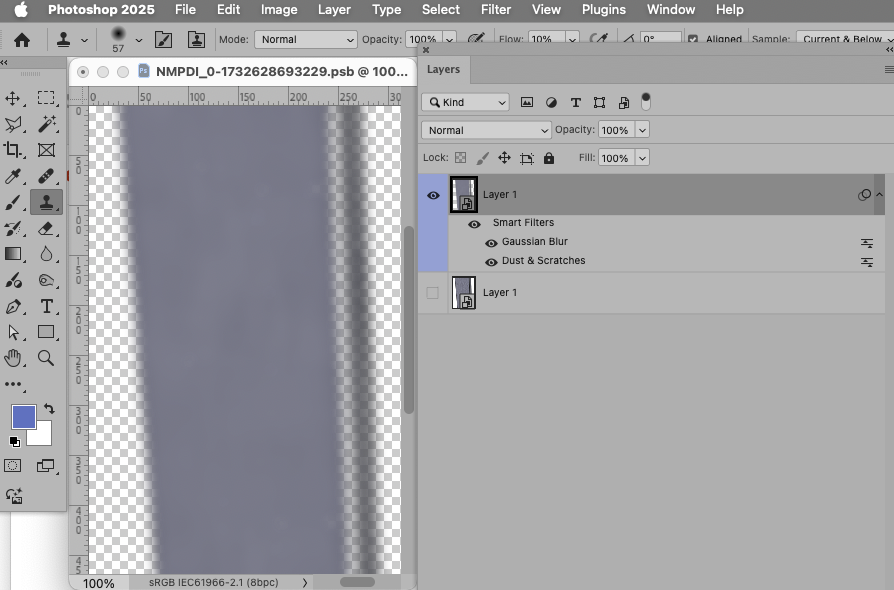Hide the Gaussian Blur smart filter
This screenshot has height=590, width=894.
tap(491, 242)
